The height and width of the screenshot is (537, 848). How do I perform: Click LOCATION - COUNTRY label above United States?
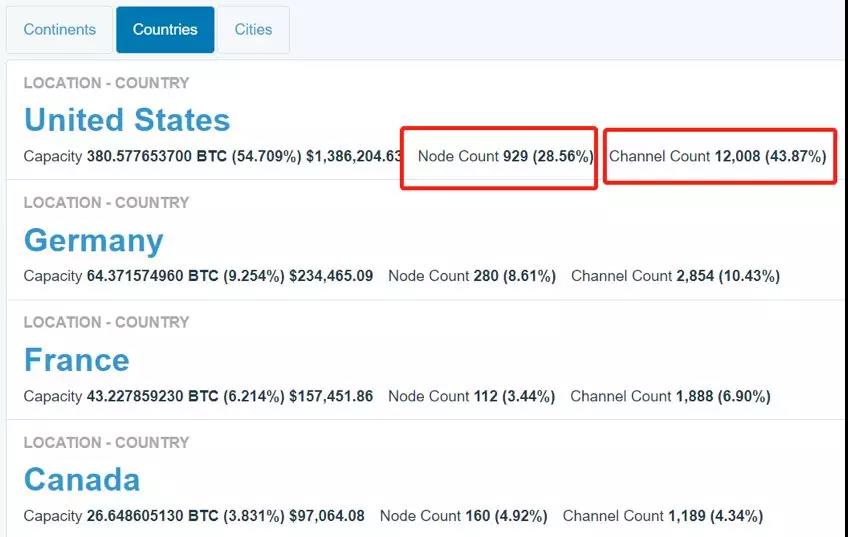[x=107, y=83]
